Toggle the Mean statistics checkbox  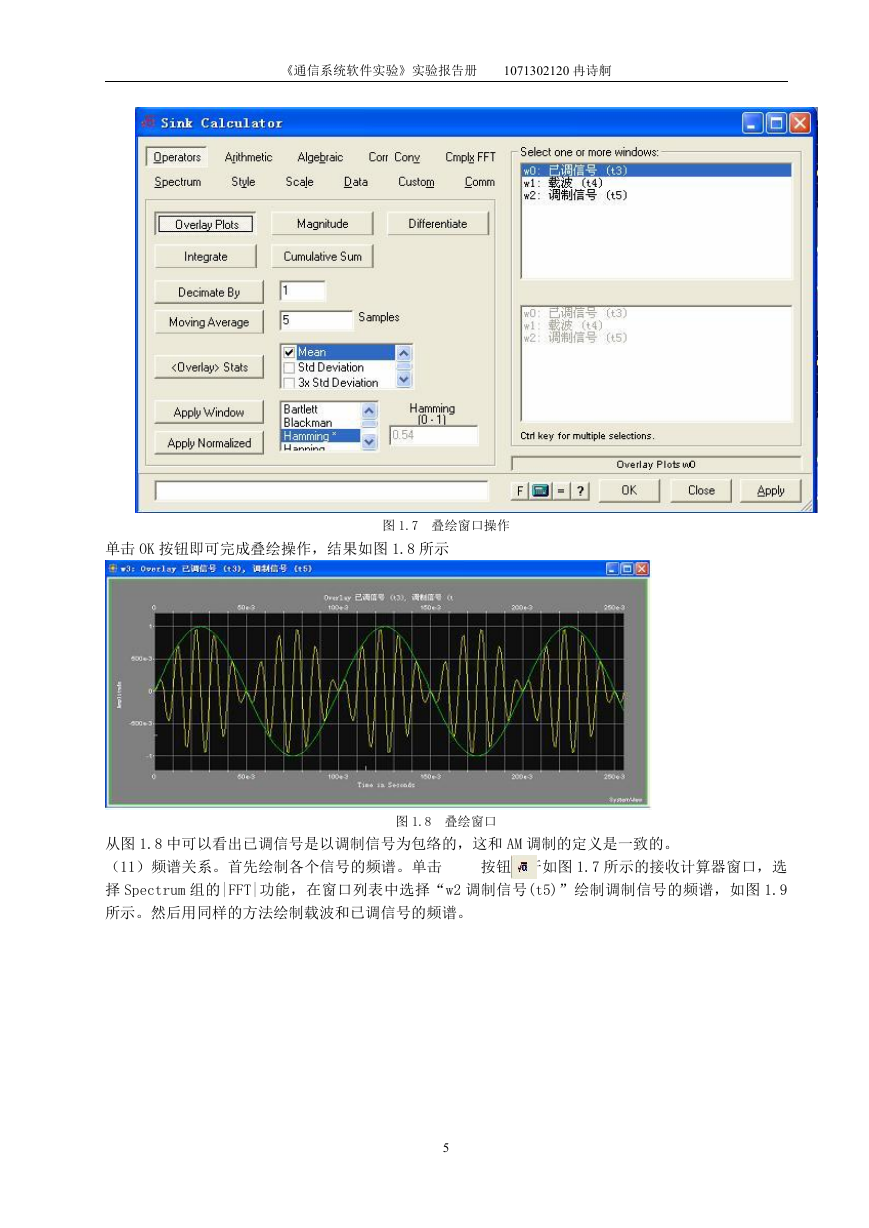tap(290, 352)
